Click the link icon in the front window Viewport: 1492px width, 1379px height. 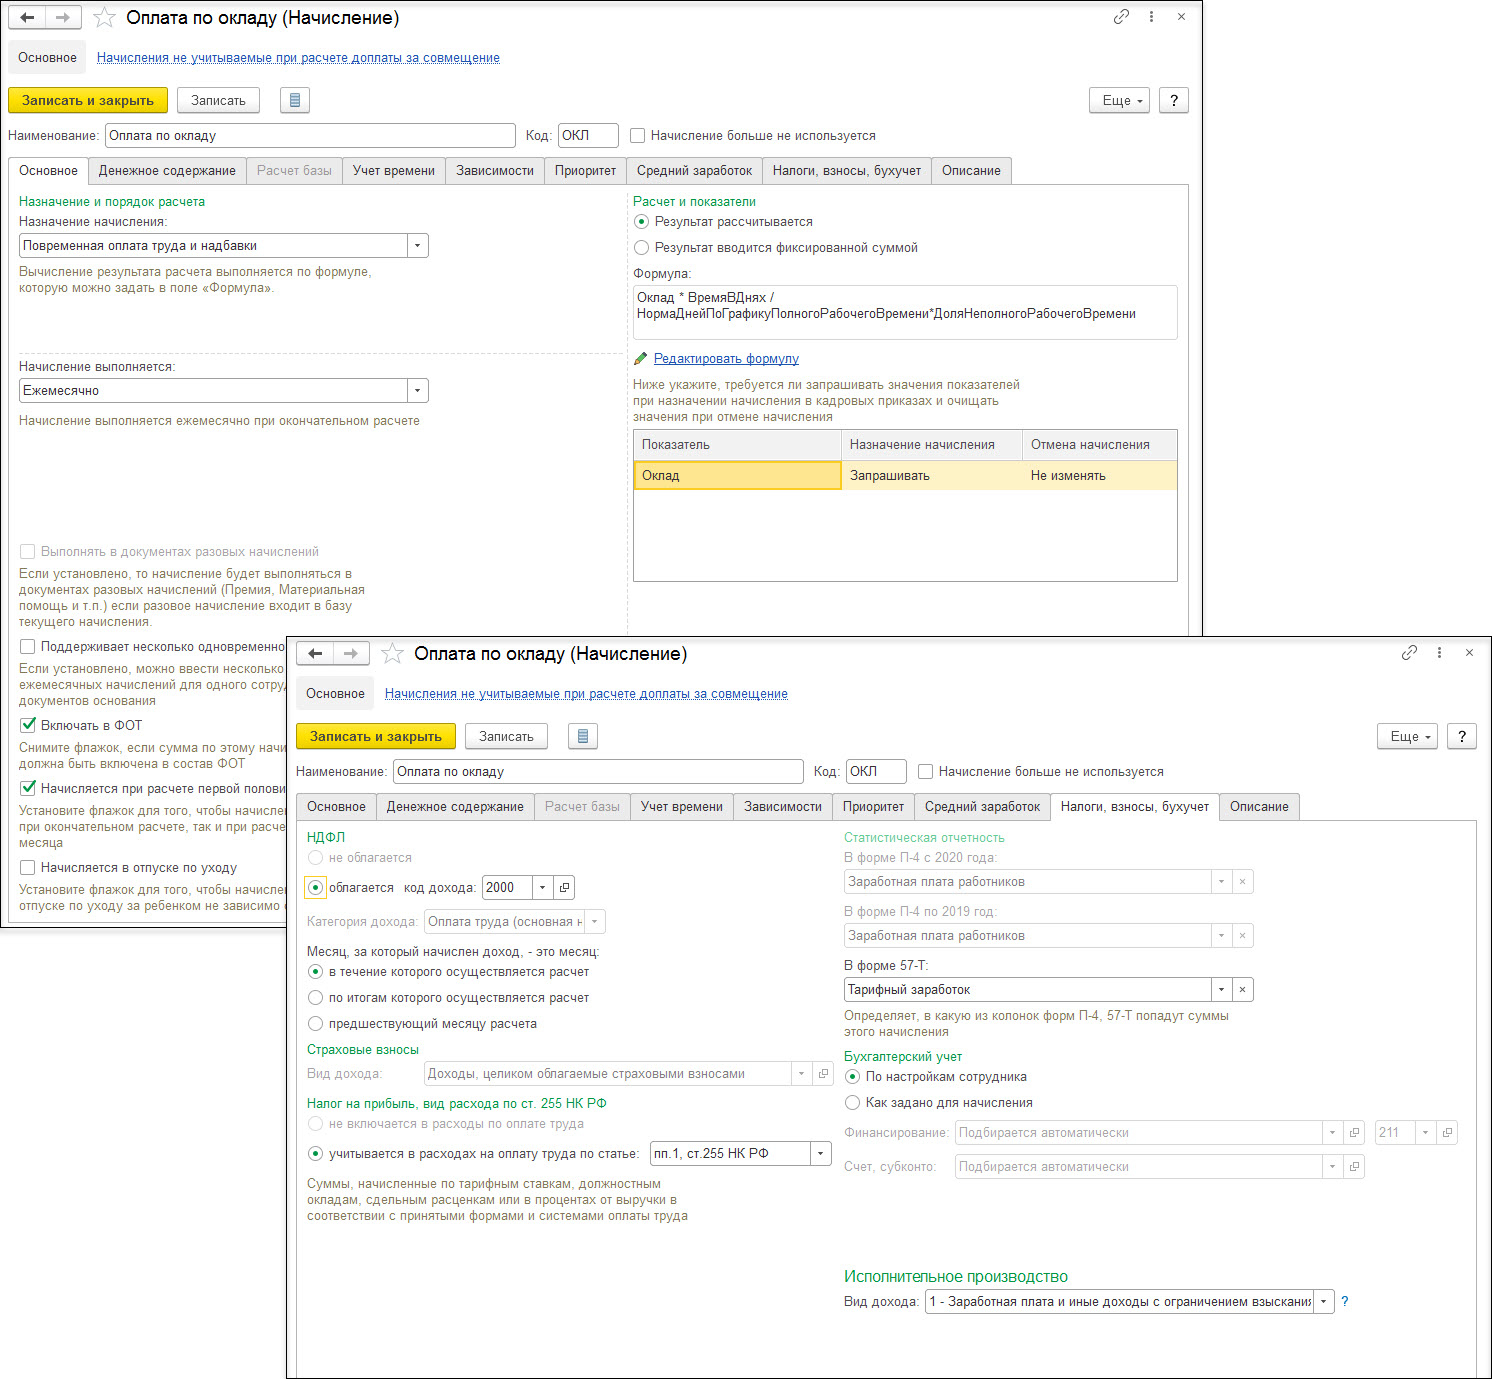point(1409,653)
